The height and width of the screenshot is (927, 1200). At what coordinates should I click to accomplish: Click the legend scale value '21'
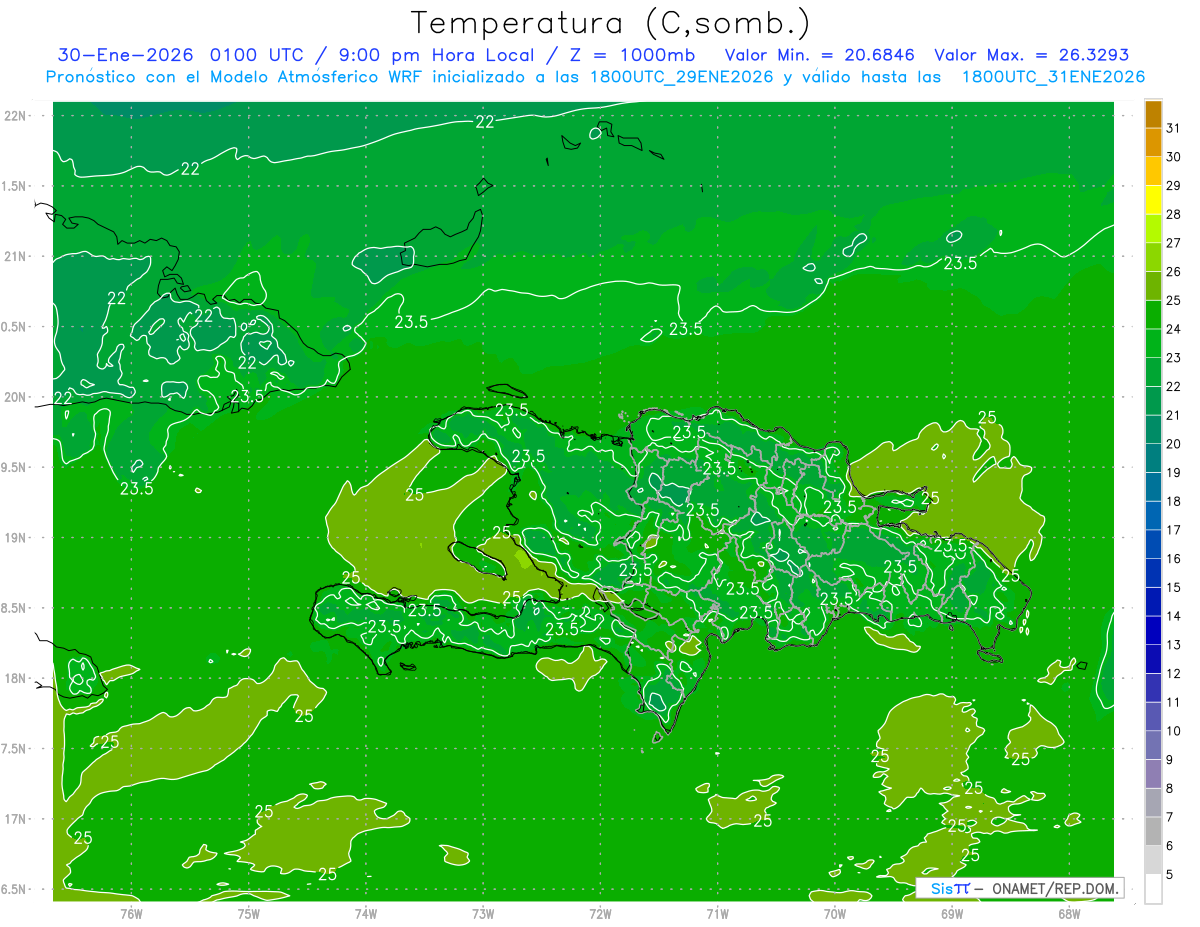pyautogui.click(x=1173, y=415)
